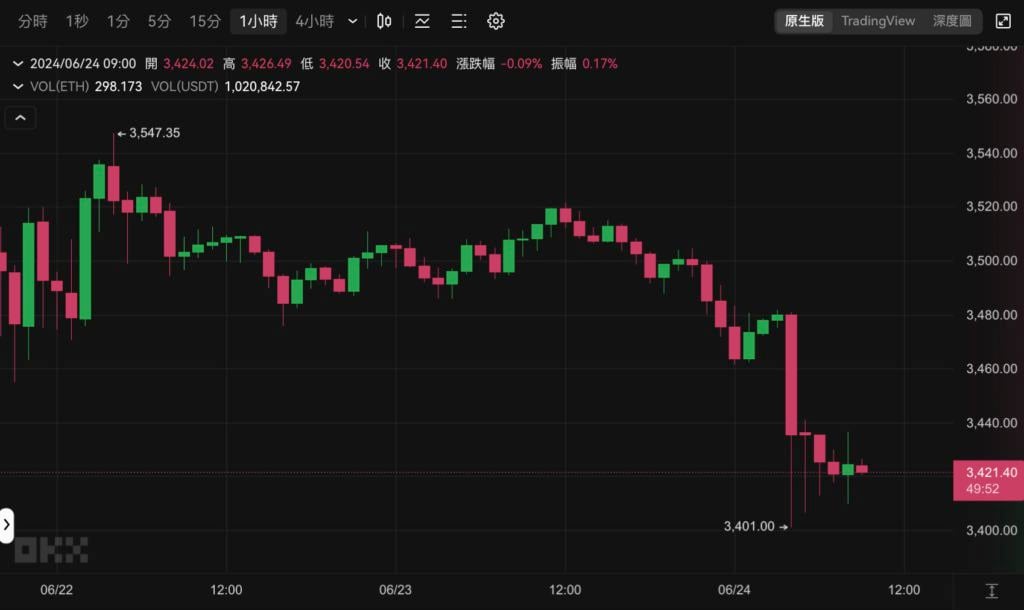Collapse the VOL(ETH) indicator row chevron
The height and width of the screenshot is (610, 1024).
tap(17, 86)
